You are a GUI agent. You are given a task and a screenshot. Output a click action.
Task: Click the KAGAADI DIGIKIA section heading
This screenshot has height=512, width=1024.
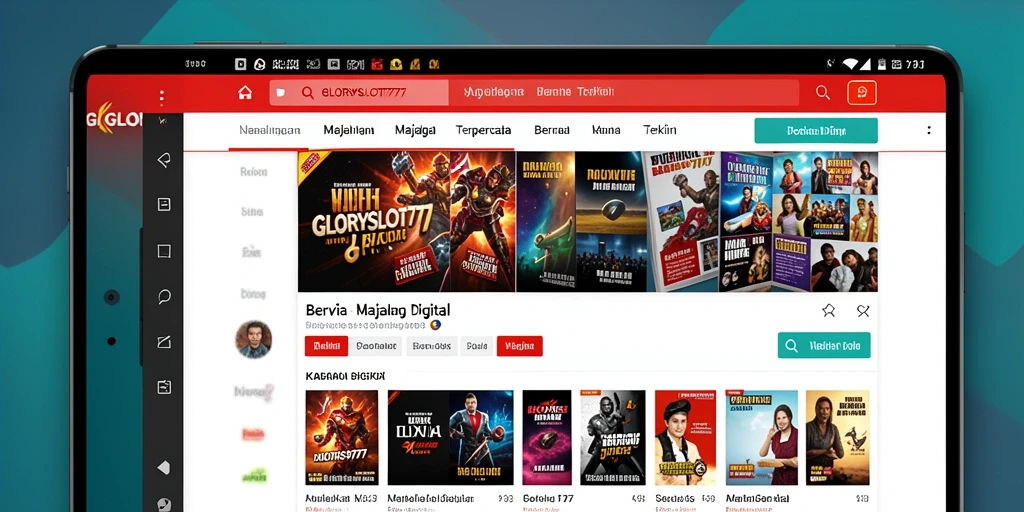point(345,376)
